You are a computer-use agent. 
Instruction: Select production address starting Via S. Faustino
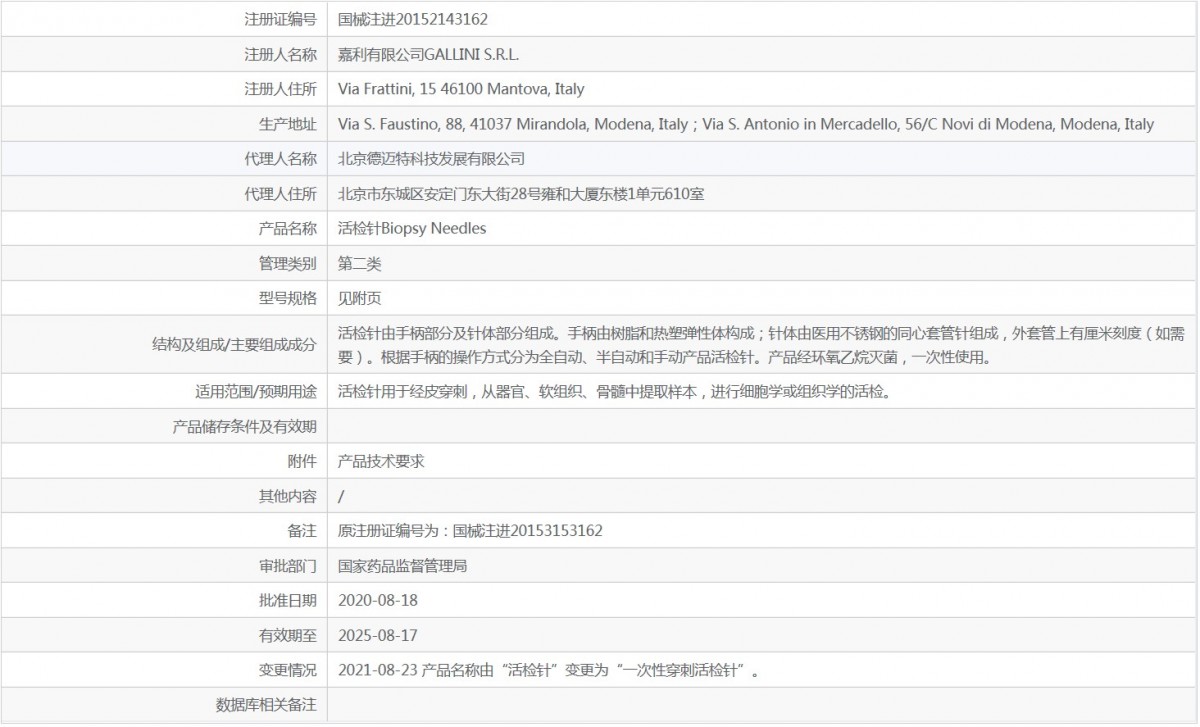coord(746,124)
